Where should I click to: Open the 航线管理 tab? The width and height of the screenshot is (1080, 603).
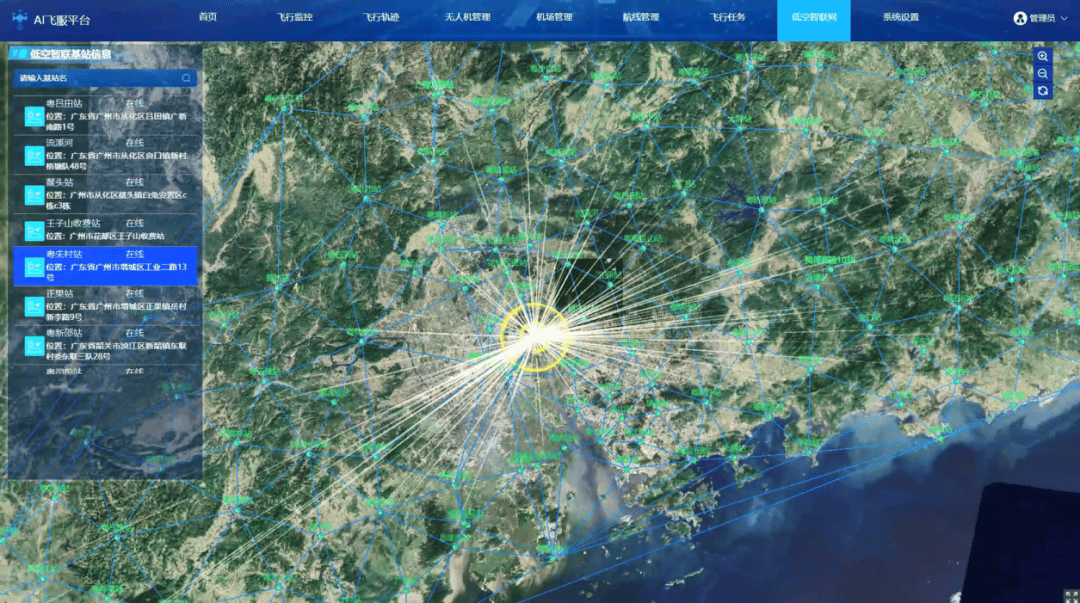(641, 18)
